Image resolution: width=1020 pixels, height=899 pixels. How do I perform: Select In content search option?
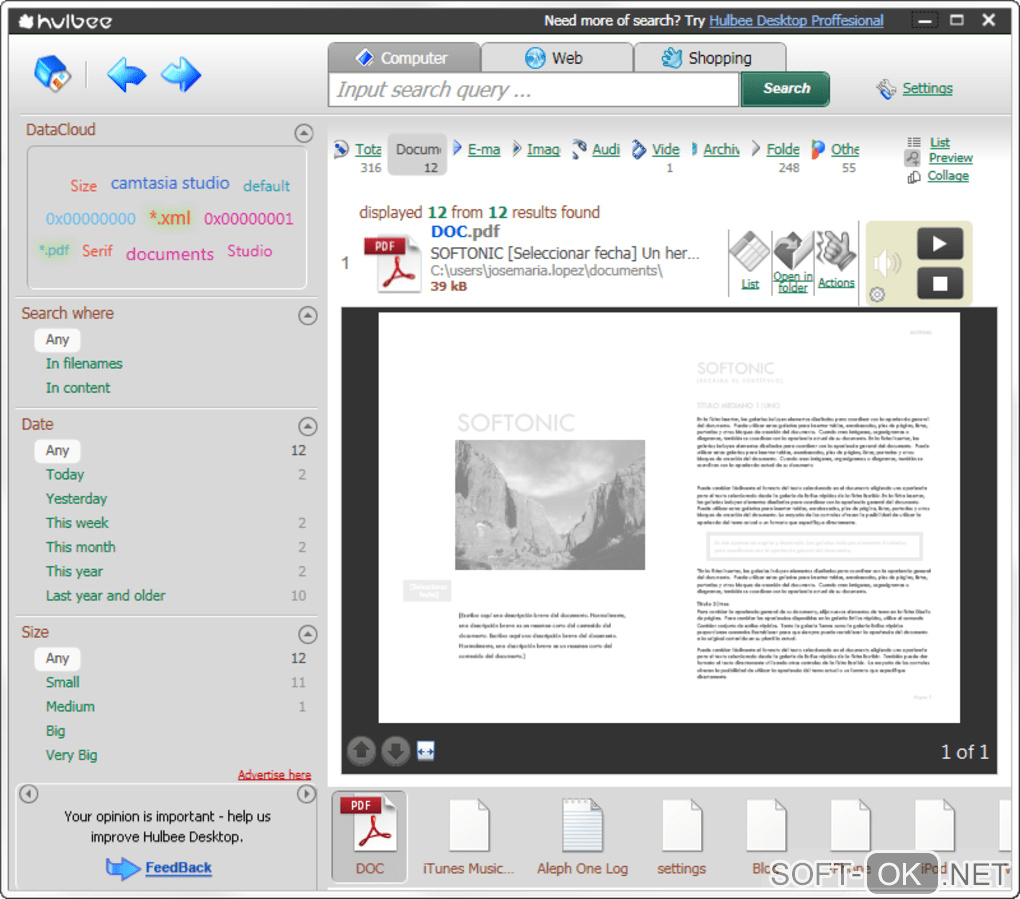coord(78,388)
